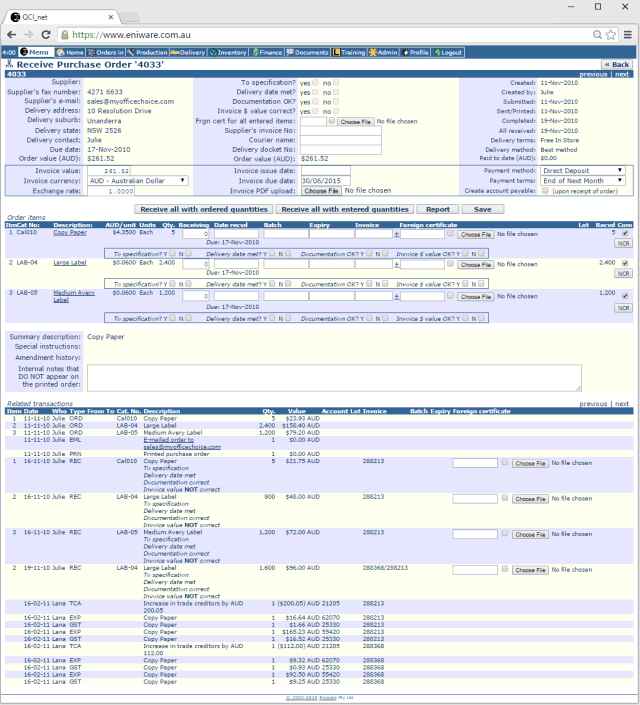Click the Internal notes text area
The width and height of the screenshot is (640, 705).
point(334,378)
